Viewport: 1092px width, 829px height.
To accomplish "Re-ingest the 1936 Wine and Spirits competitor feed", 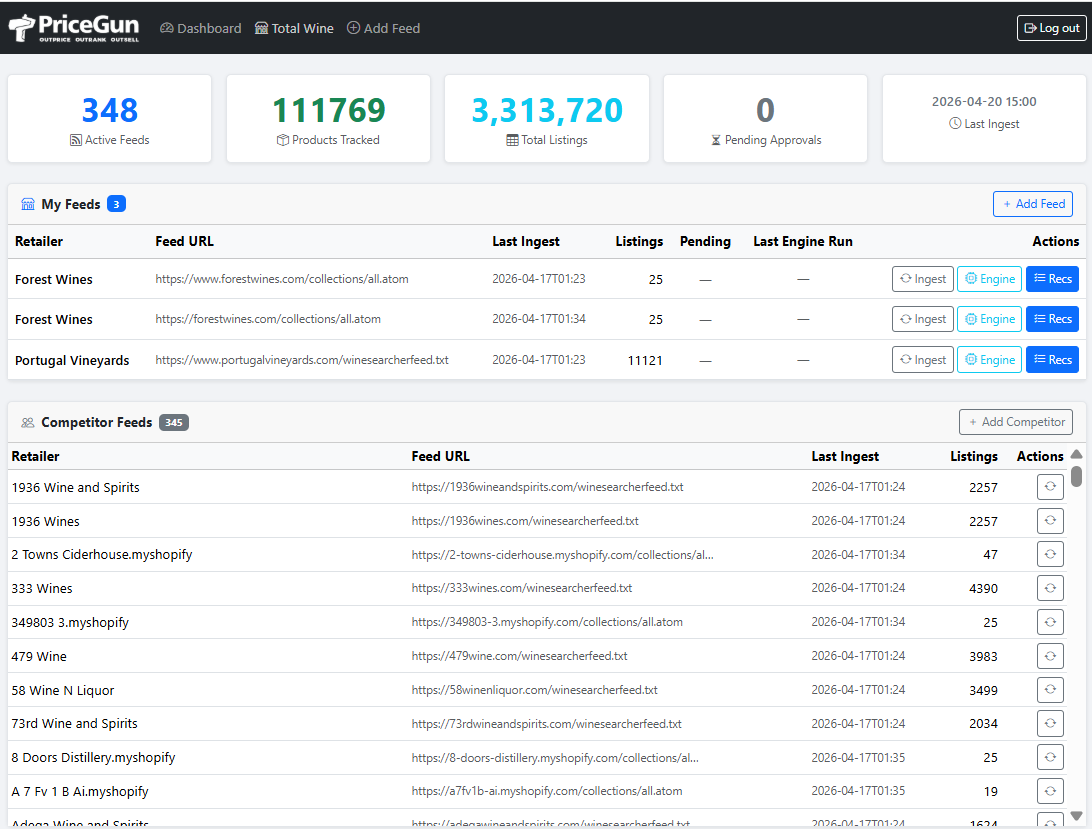I will click(1050, 486).
